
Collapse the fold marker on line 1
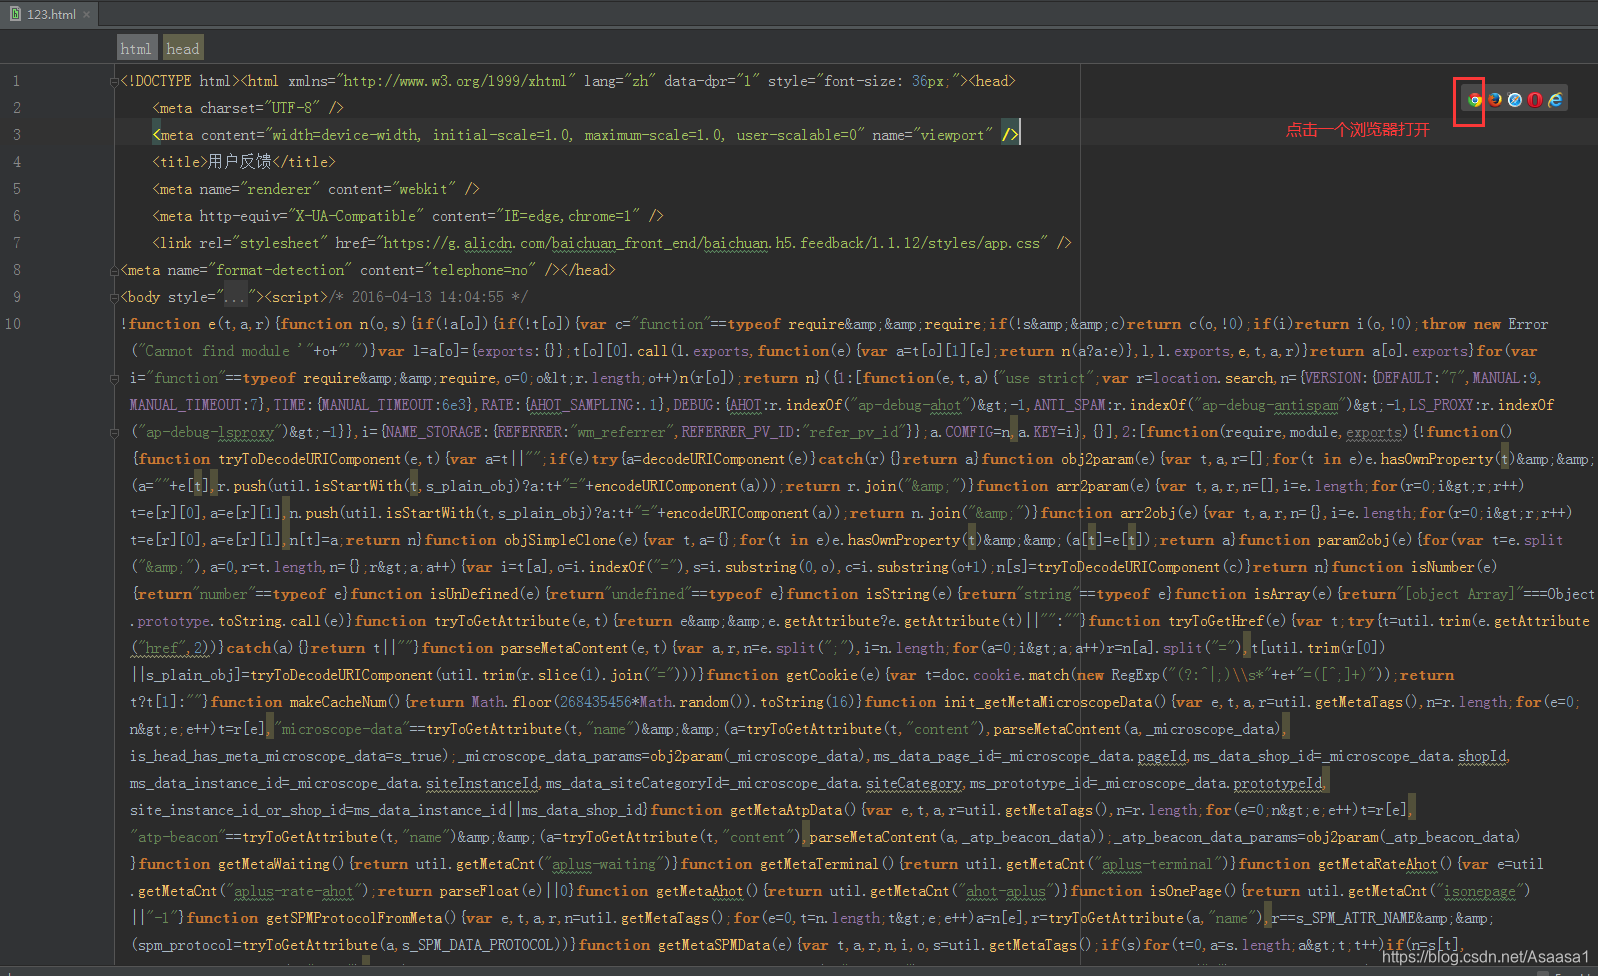114,81
